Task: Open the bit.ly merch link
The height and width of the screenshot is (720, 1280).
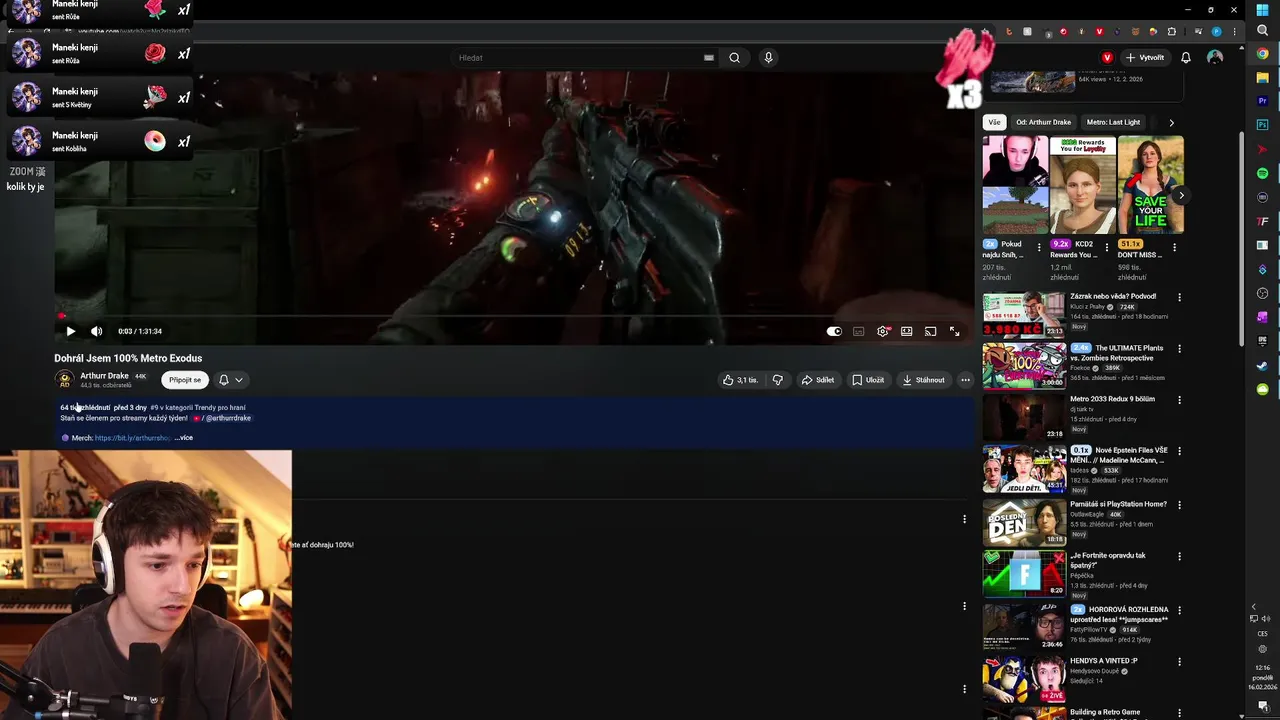Action: point(133,438)
